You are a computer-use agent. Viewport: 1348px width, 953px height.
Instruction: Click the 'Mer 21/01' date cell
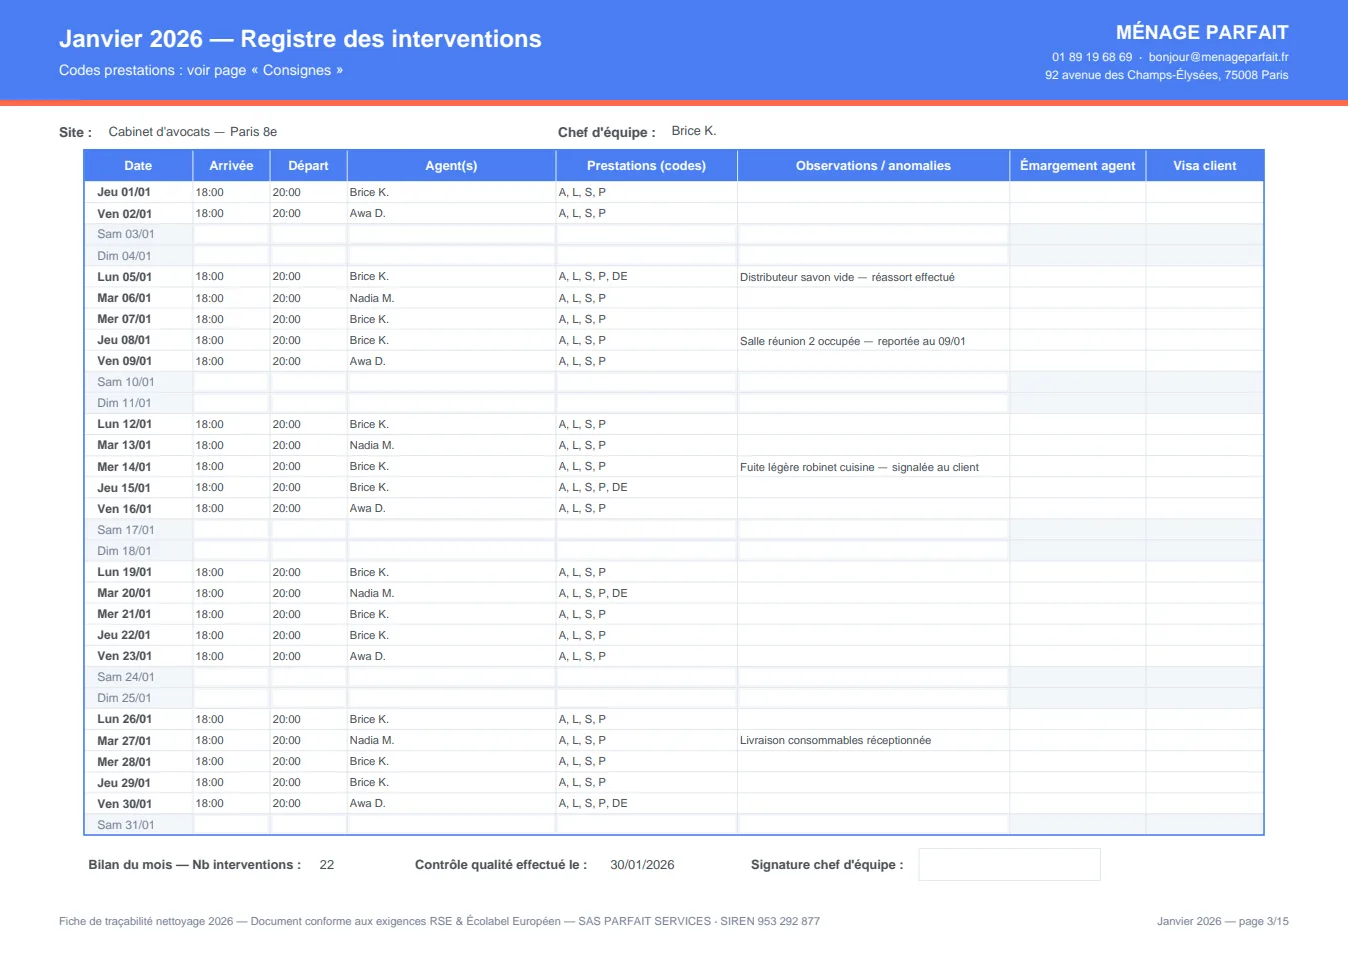[138, 614]
